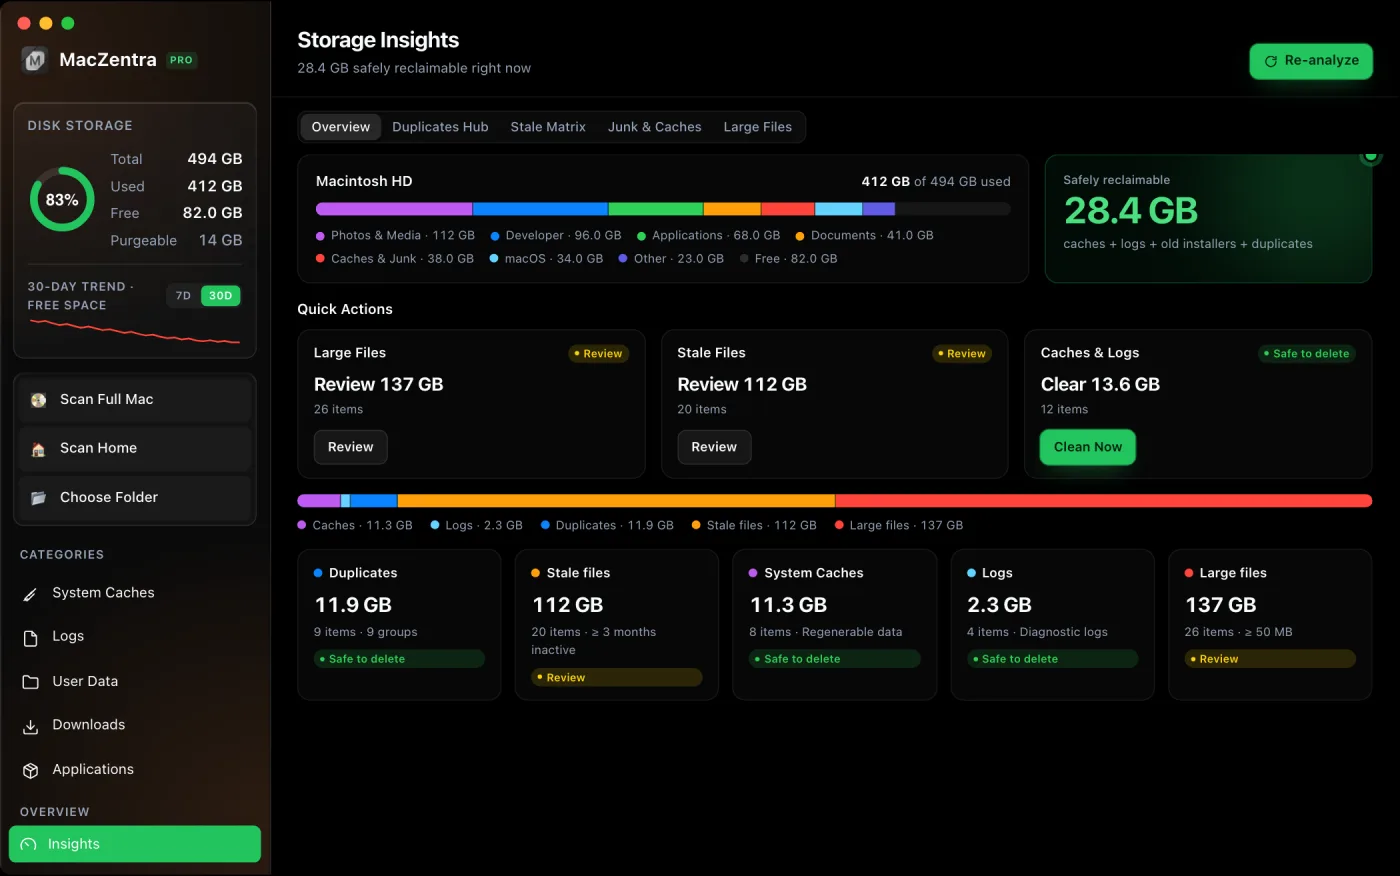The image size is (1400, 876).
Task: Click the refresh icon in Re-analyze
Action: coord(1271,61)
